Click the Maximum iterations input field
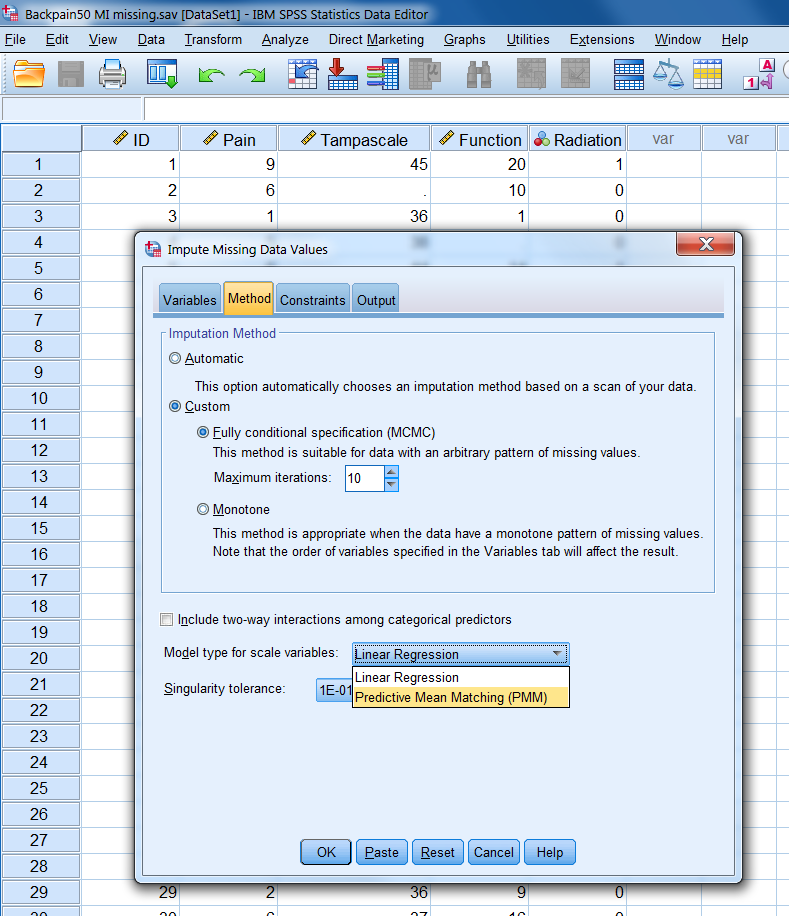The image size is (789, 916). pyautogui.click(x=363, y=479)
